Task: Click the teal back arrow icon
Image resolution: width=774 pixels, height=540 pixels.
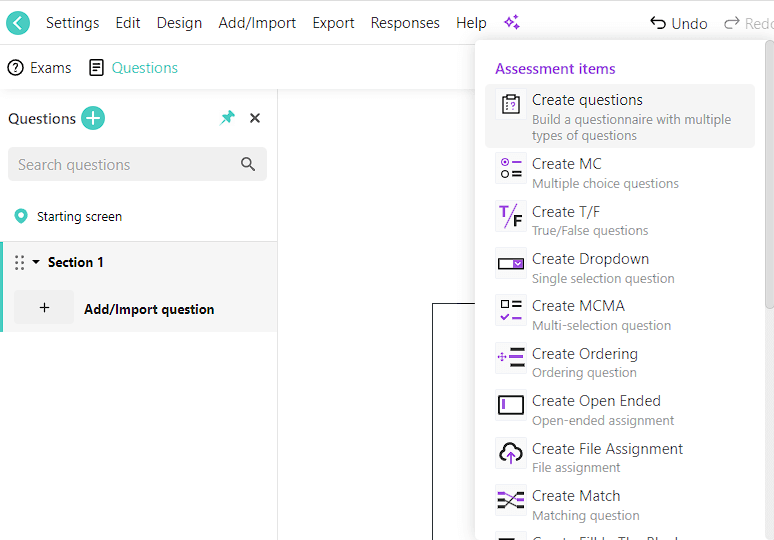Action: point(18,23)
